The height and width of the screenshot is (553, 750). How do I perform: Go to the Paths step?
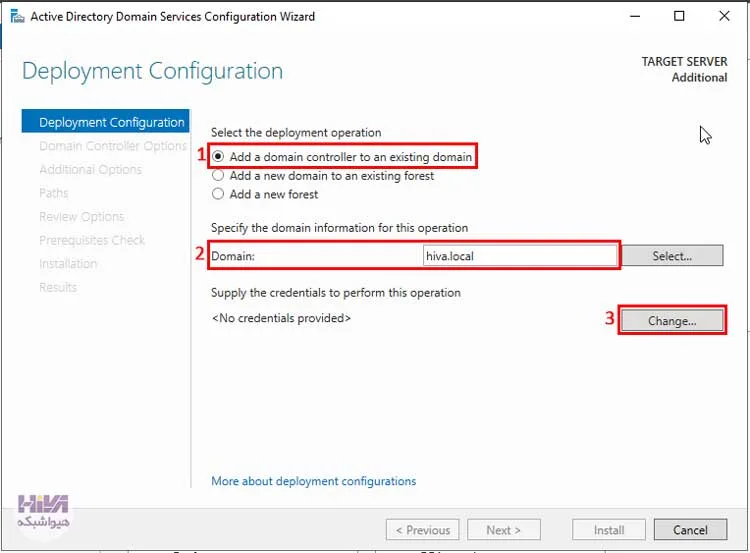tap(54, 193)
